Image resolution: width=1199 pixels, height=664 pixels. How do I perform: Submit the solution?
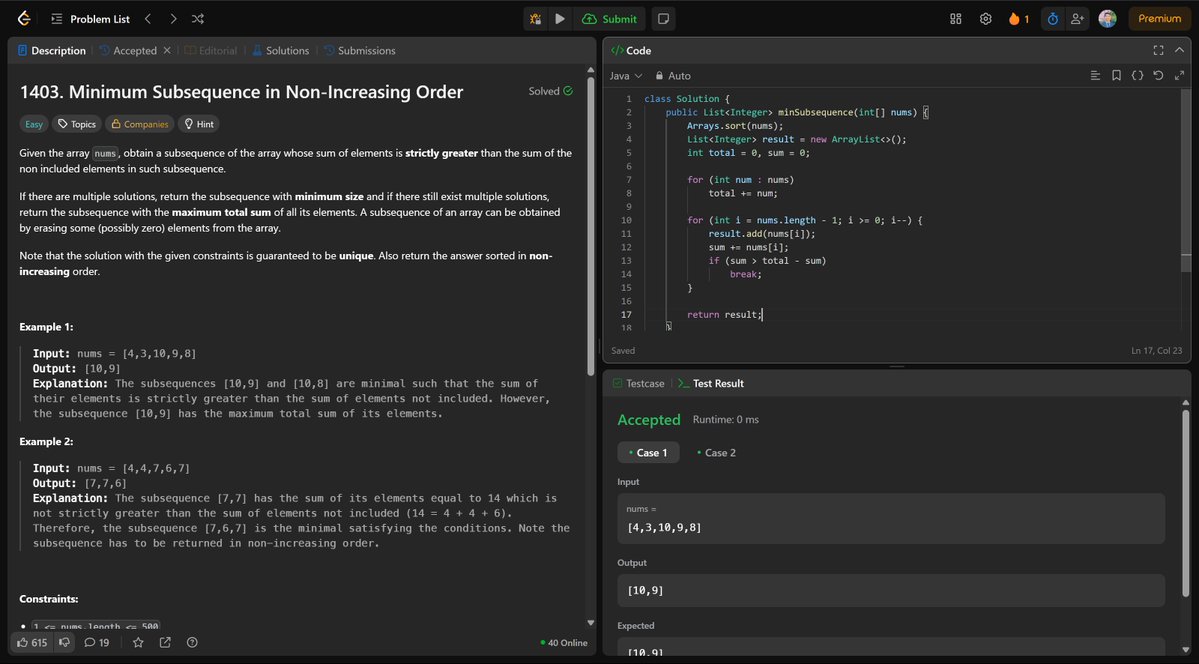click(609, 19)
